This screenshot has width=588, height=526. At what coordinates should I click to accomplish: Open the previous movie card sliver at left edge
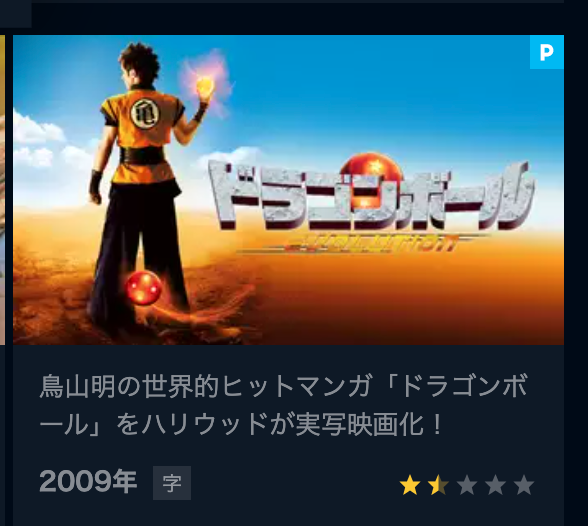(x=2, y=190)
